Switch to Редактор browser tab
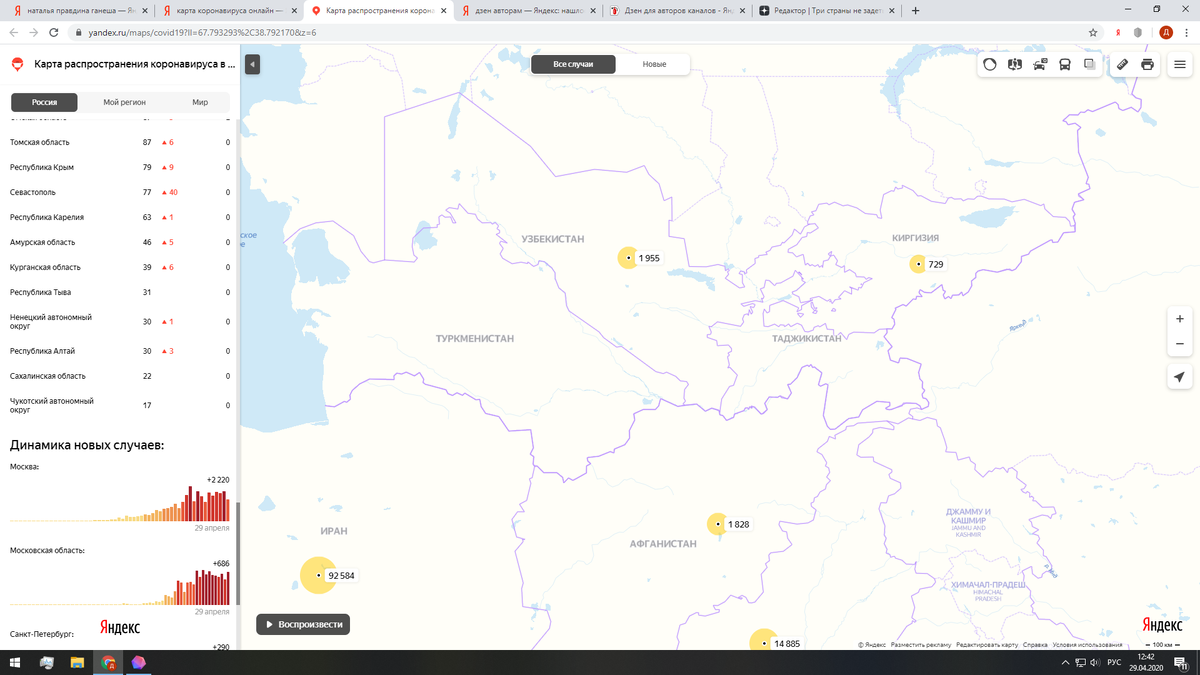Viewport: 1200px width, 675px height. [826, 10]
